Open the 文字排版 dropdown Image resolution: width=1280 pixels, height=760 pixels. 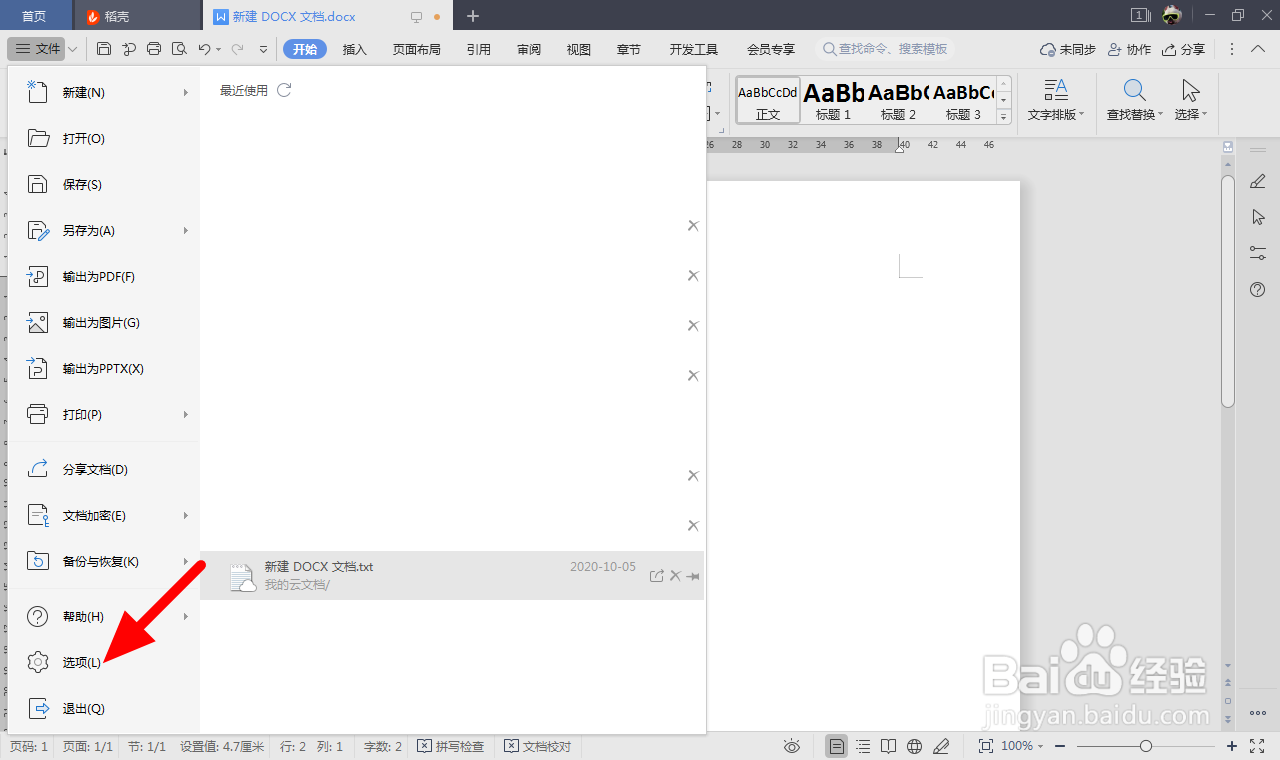point(1056,100)
